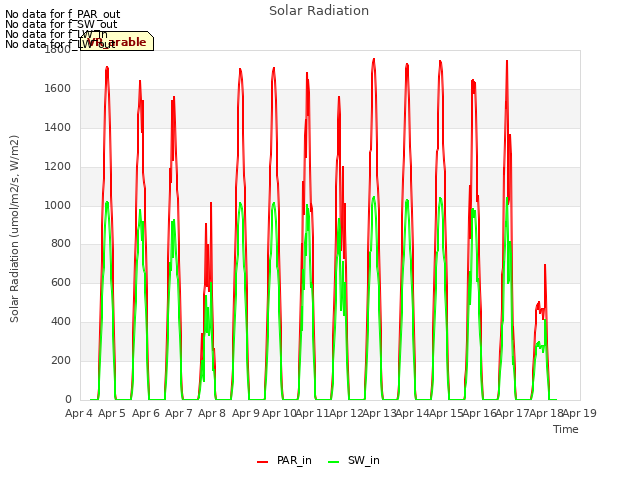Click the 200 y-axis tick label
640x480 pixels.
61,360
